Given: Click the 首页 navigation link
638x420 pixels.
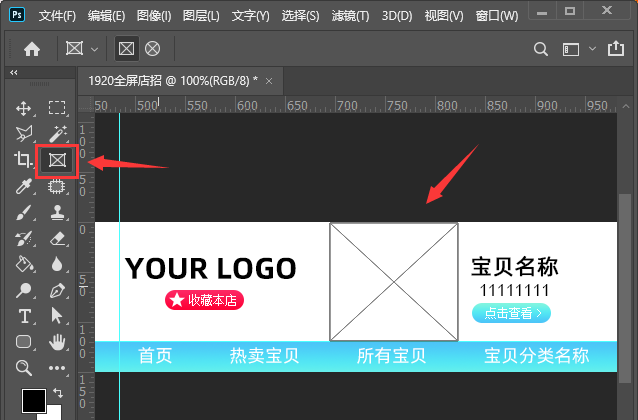Looking at the screenshot, I should [x=155, y=355].
